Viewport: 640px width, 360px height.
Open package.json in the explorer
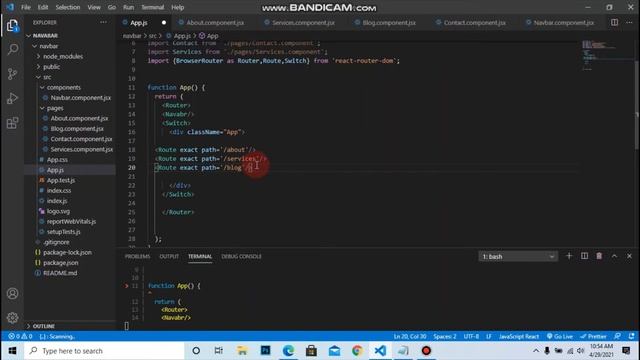pos(60,262)
